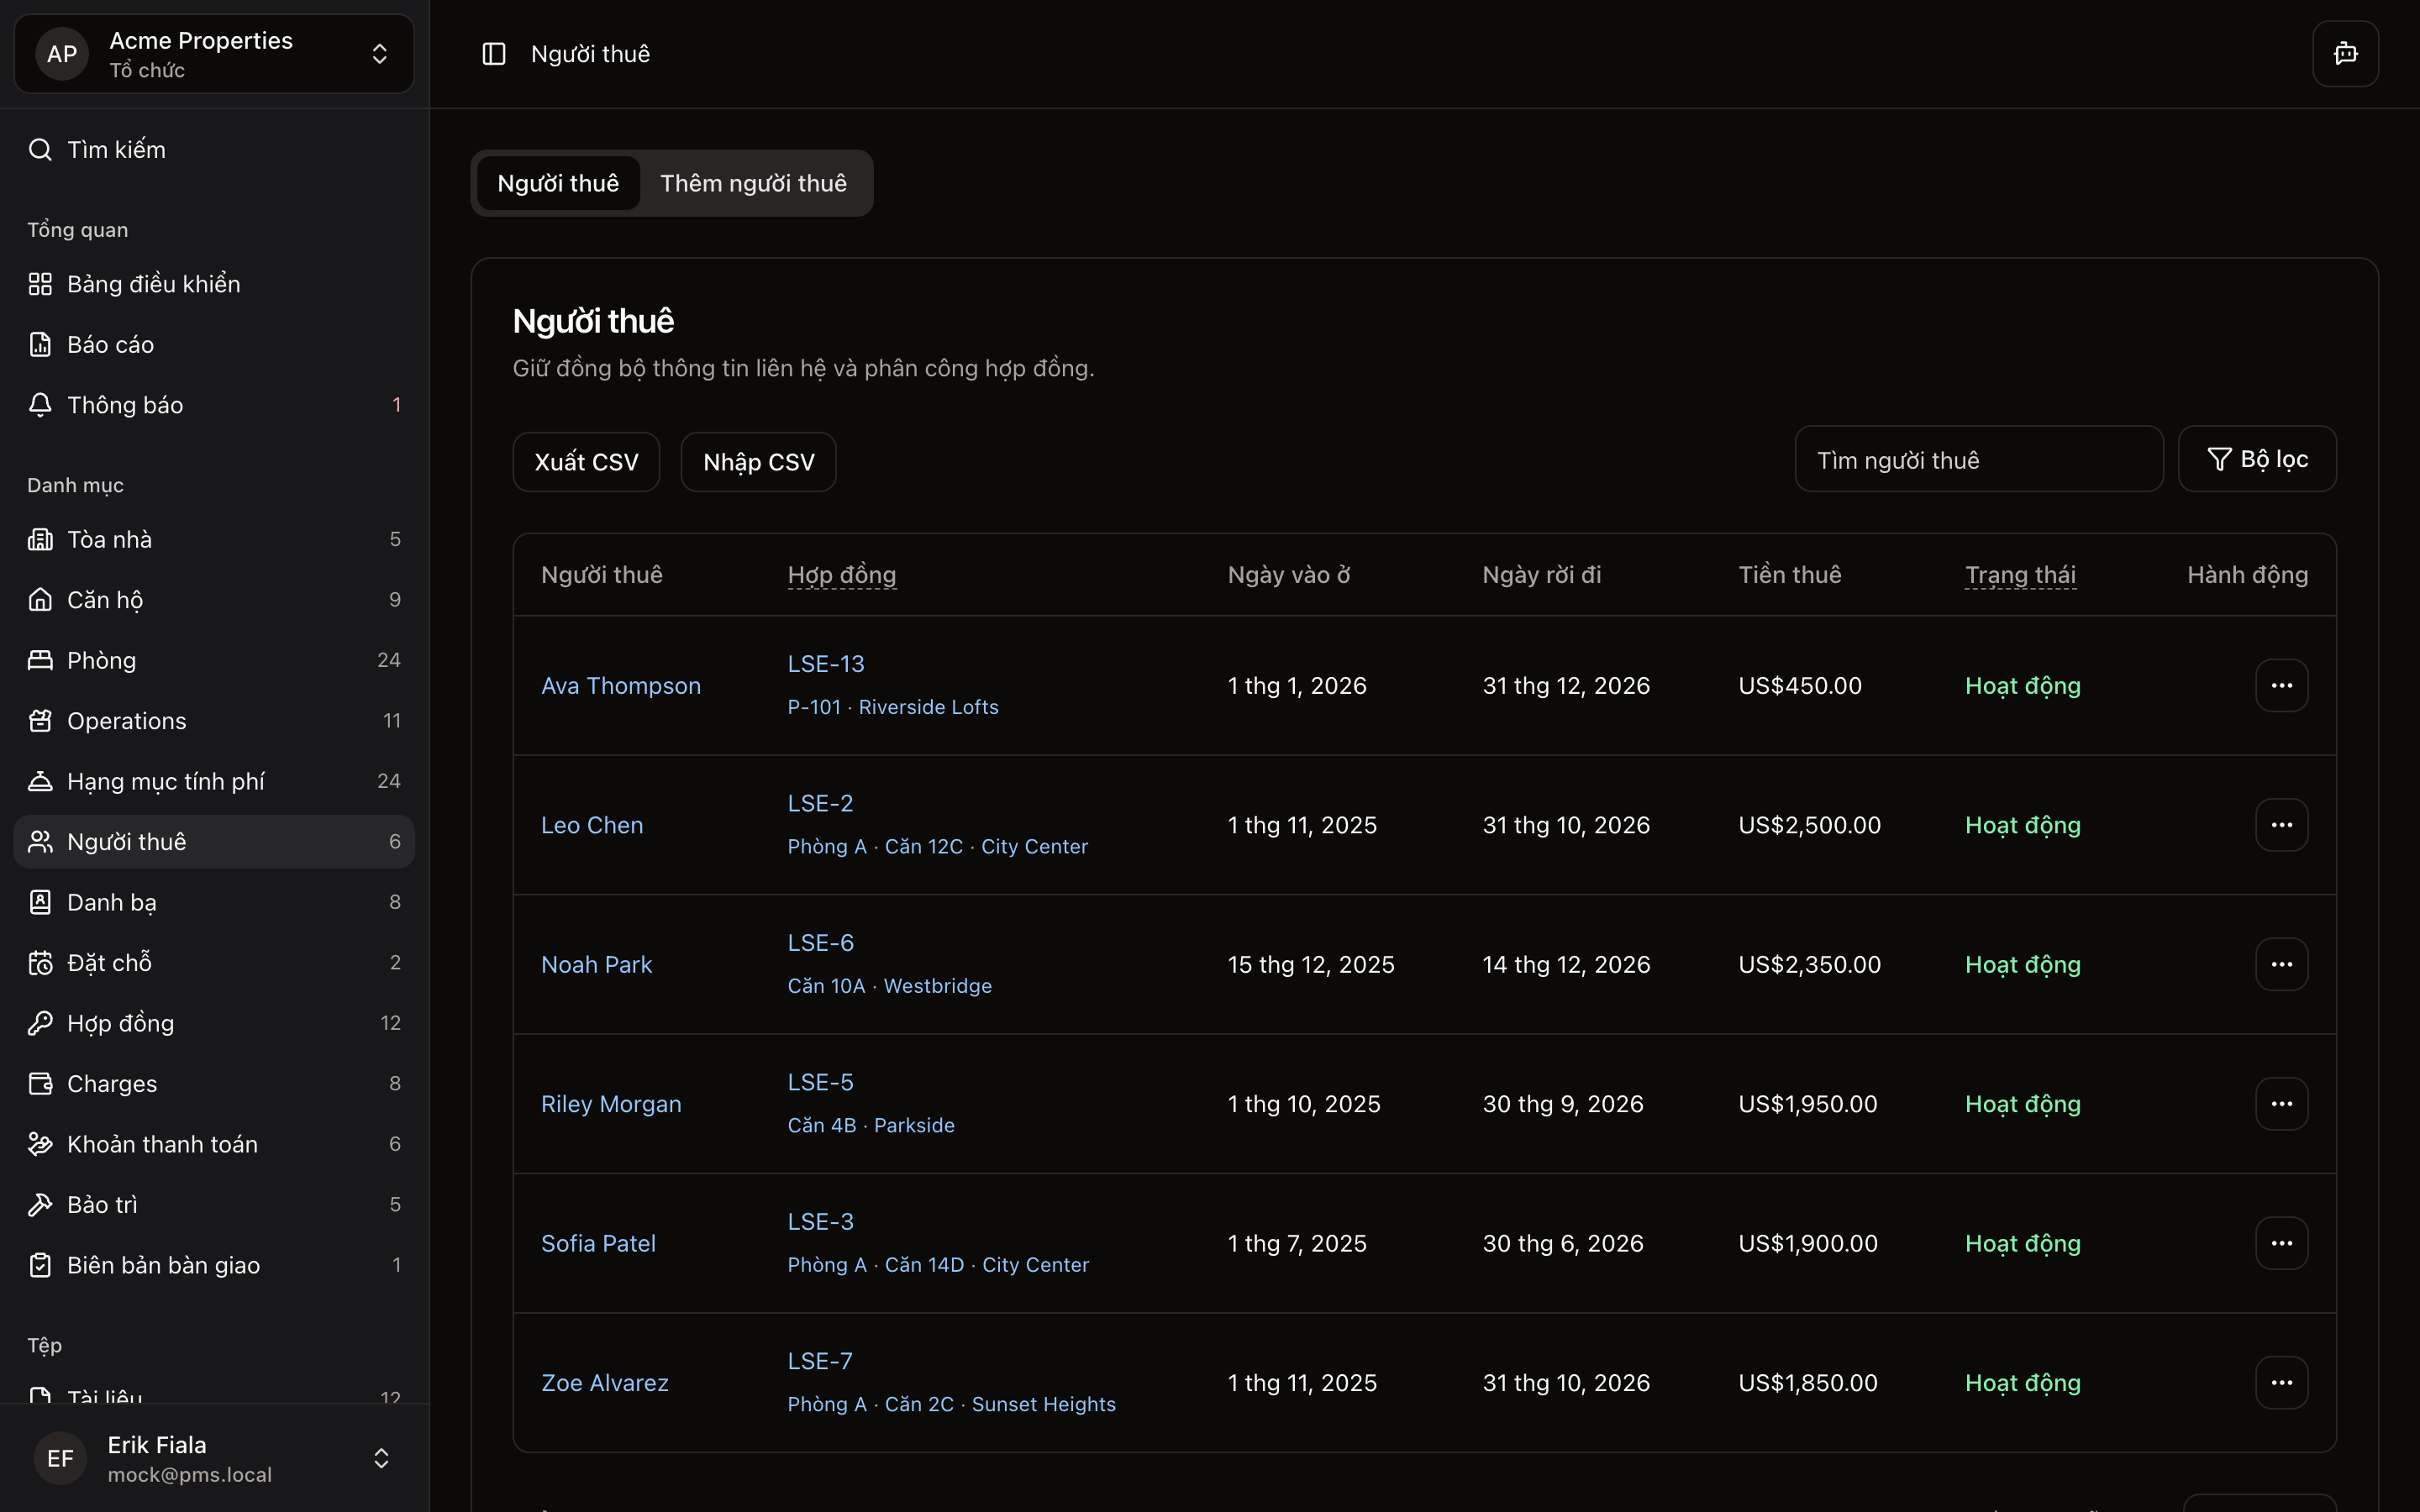Open Bảng điều khiển dashboard icon
The image size is (2420, 1512).
coord(40,284)
